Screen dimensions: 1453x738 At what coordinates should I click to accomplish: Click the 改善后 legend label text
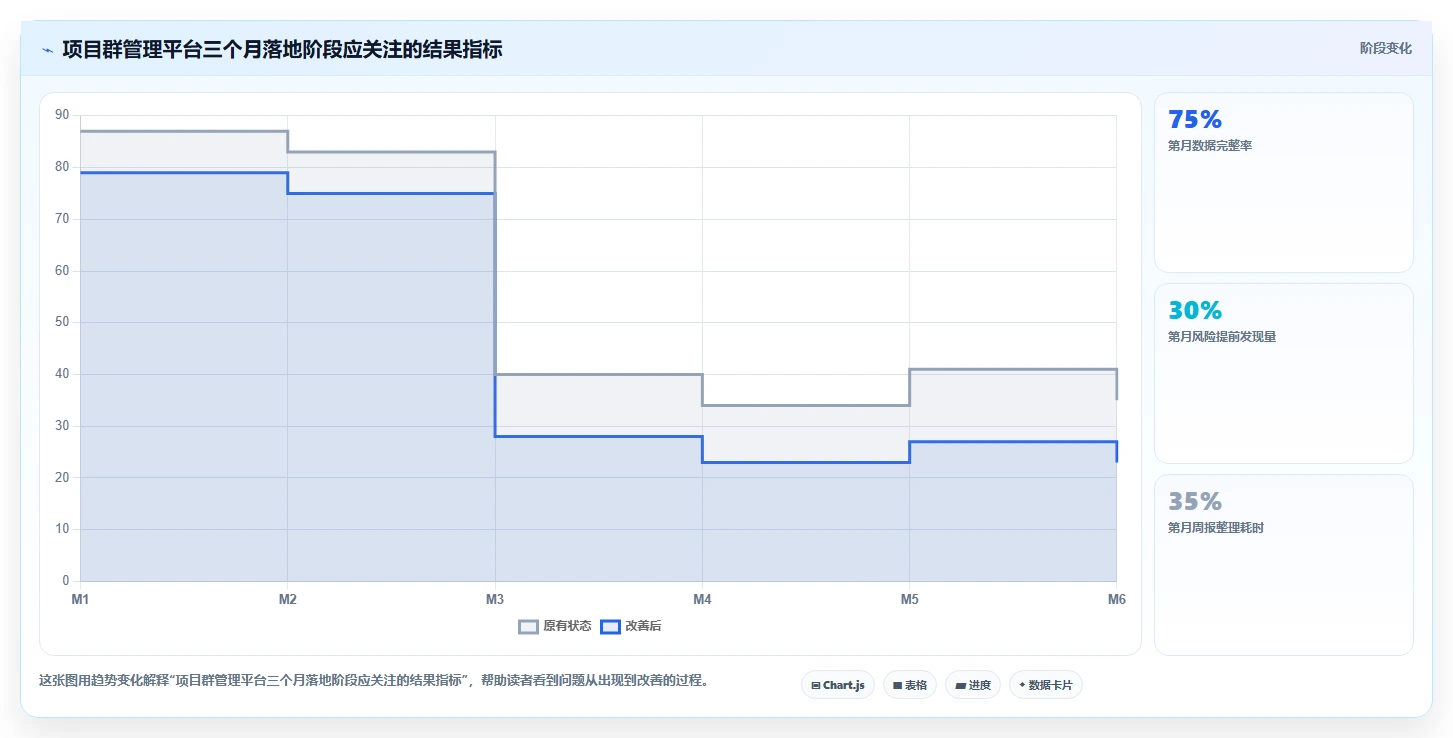point(643,627)
